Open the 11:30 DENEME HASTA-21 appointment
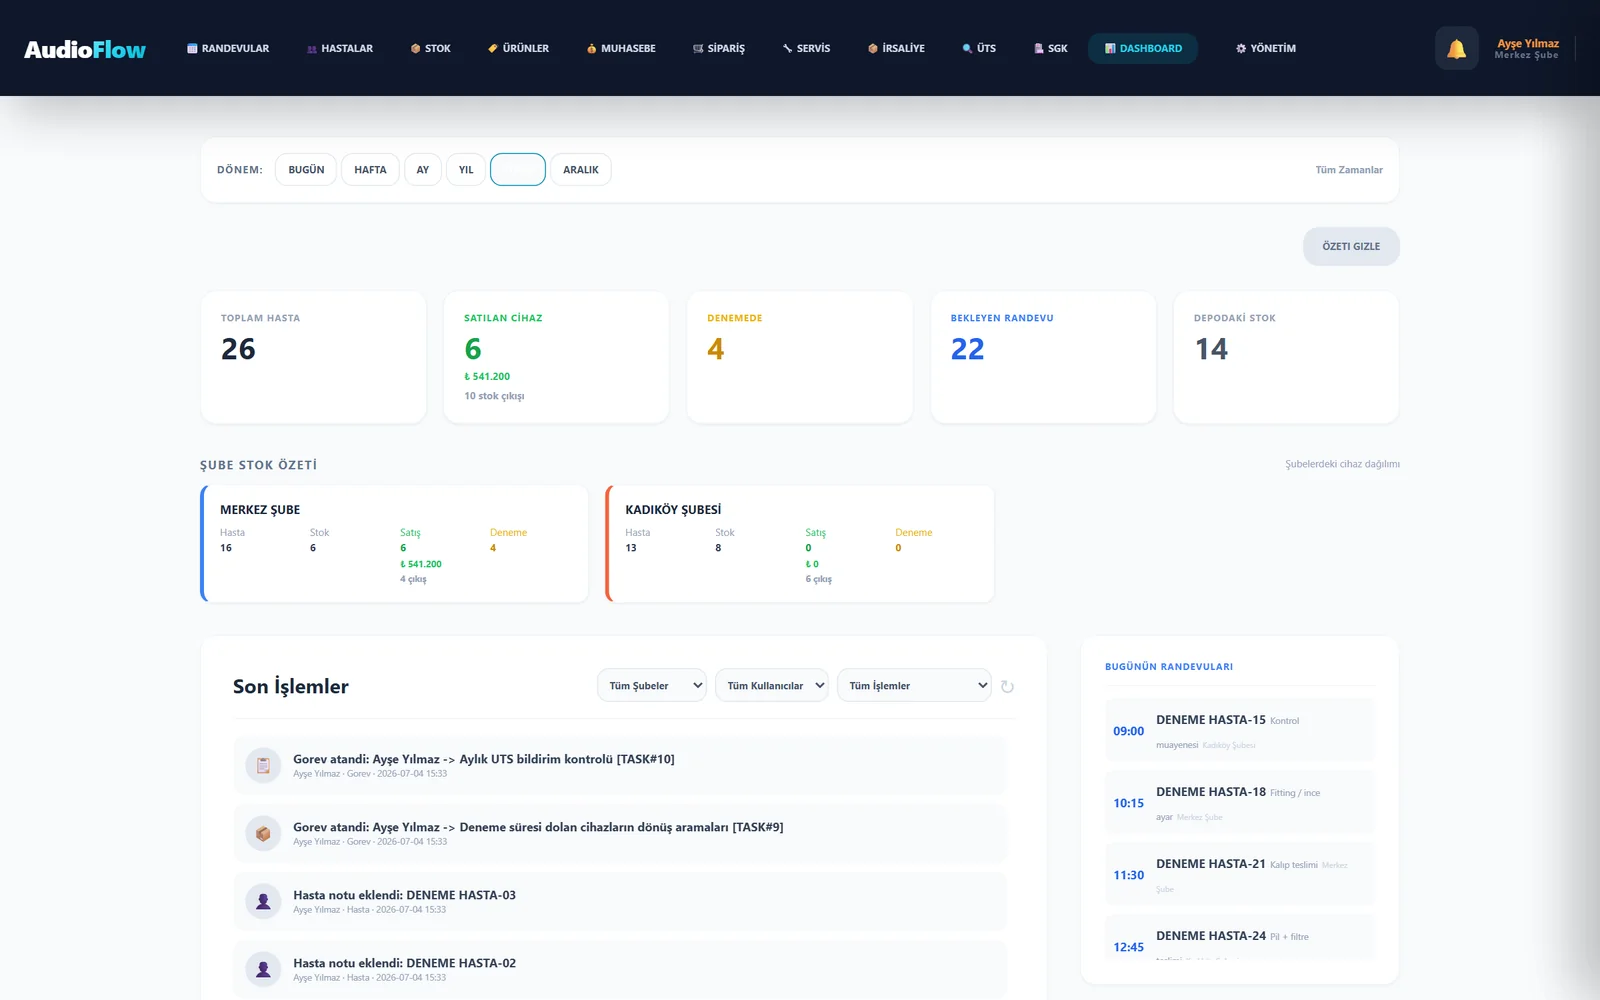This screenshot has height=1000, width=1600. click(1240, 874)
